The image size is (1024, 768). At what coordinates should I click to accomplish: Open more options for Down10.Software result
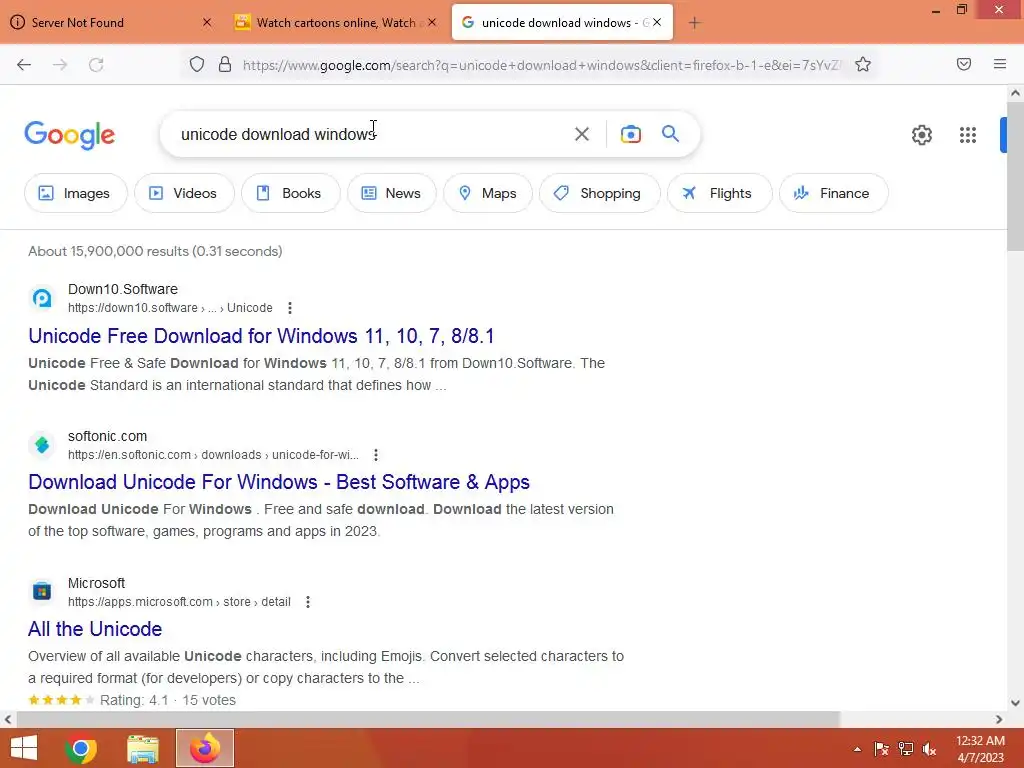tap(290, 308)
